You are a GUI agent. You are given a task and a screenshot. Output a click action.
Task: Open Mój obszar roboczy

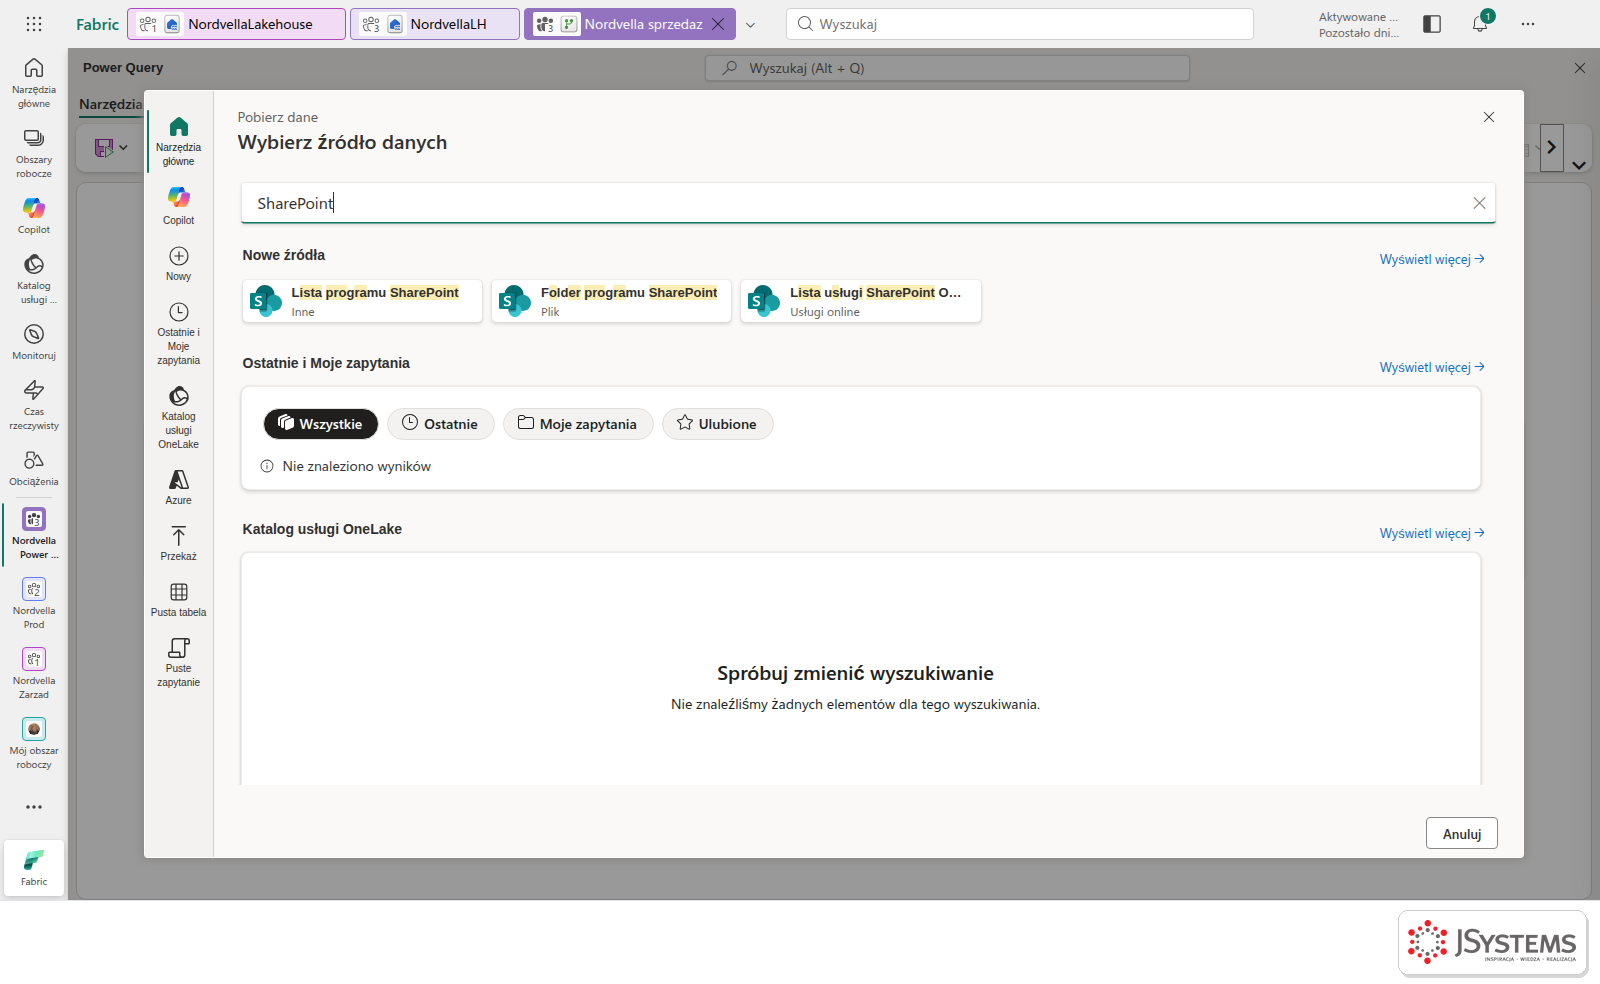click(34, 743)
